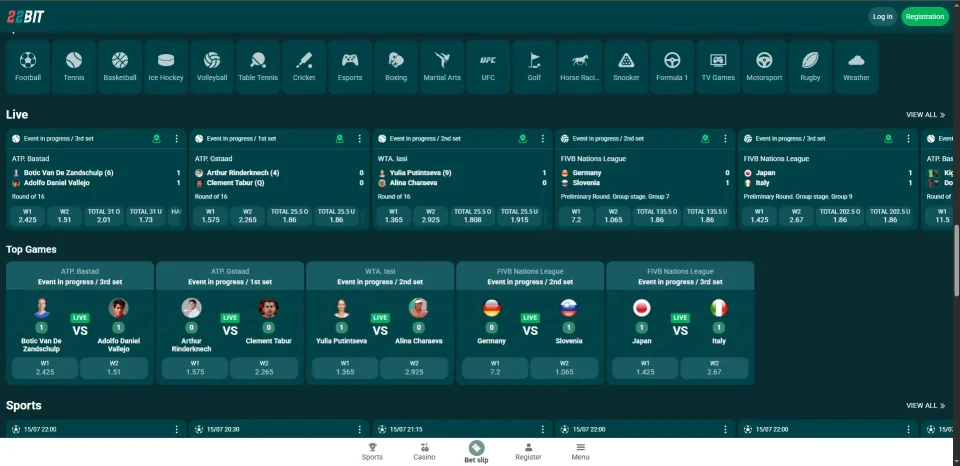Select the TV Games category

718,67
